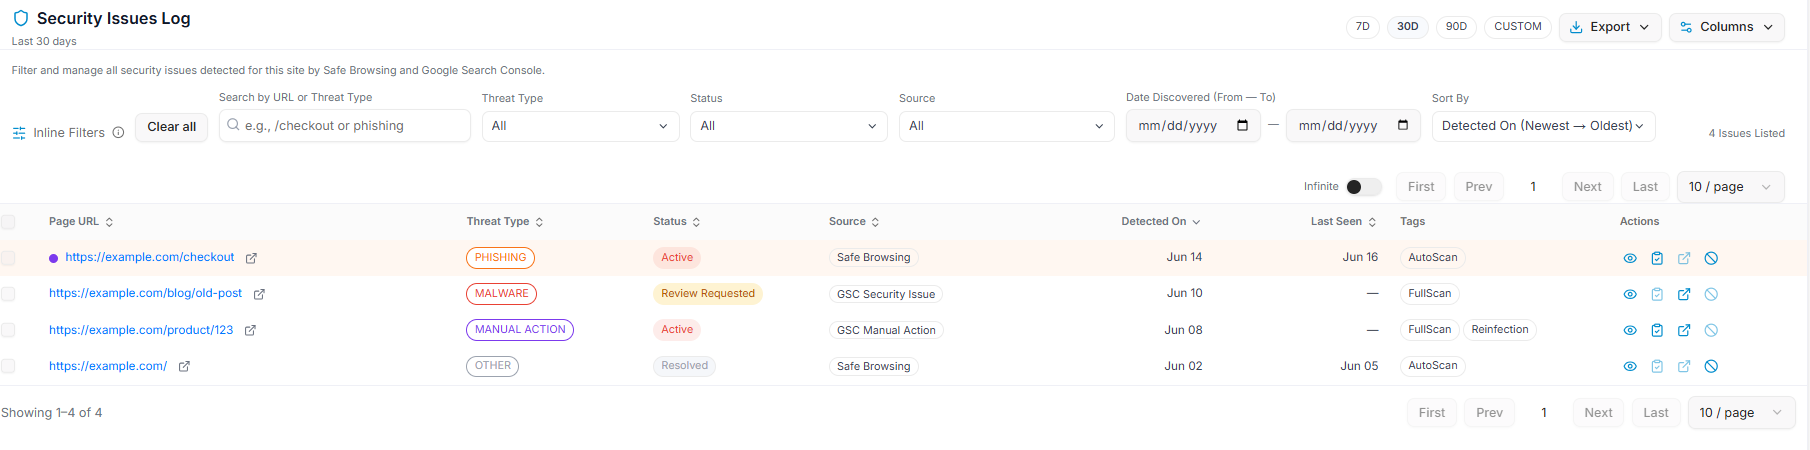View details of the blog/old-post malware issue
This screenshot has width=1810, height=450.
(x=1630, y=294)
